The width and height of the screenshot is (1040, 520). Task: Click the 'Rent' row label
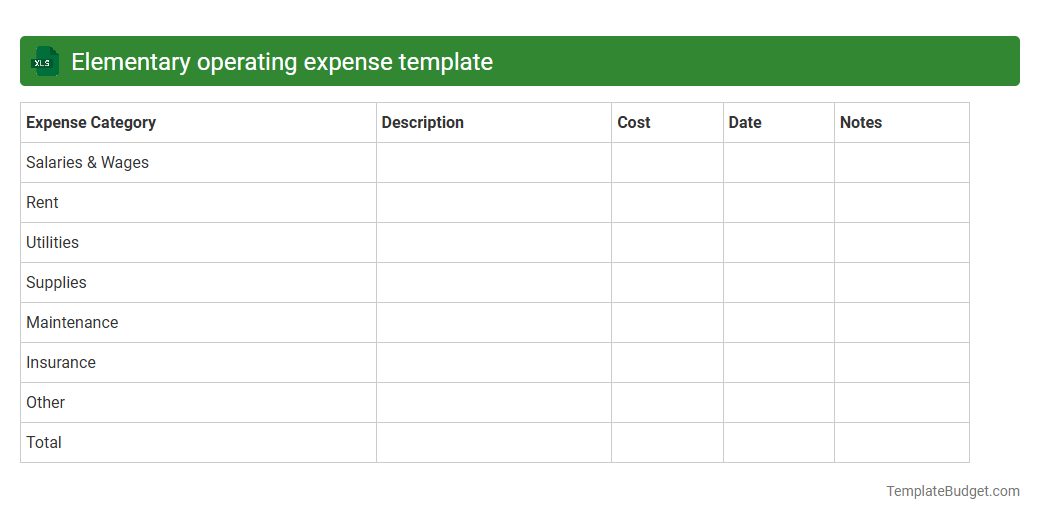42,202
